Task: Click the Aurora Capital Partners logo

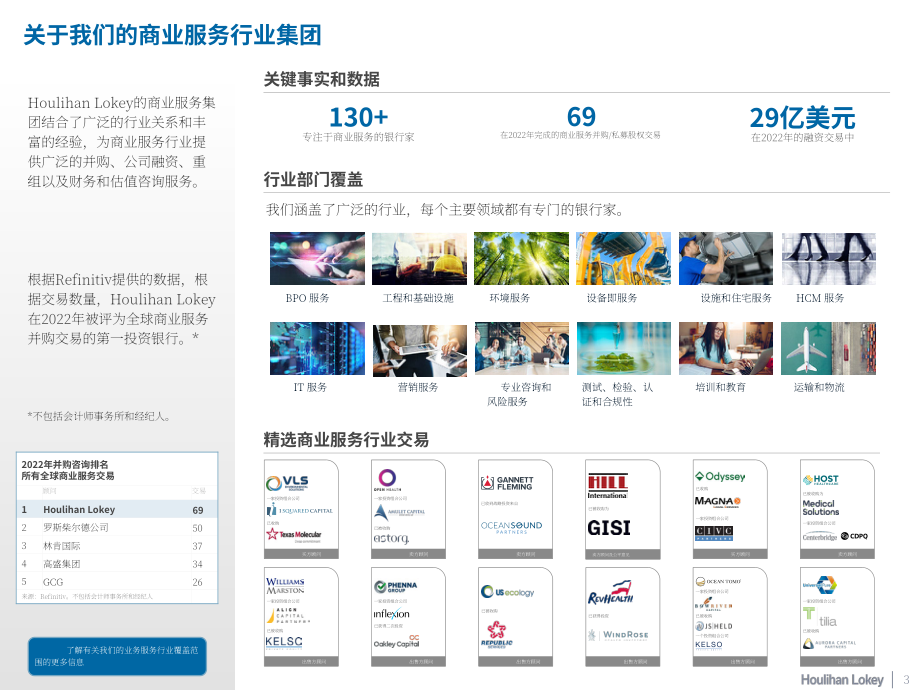Action: tap(829, 644)
